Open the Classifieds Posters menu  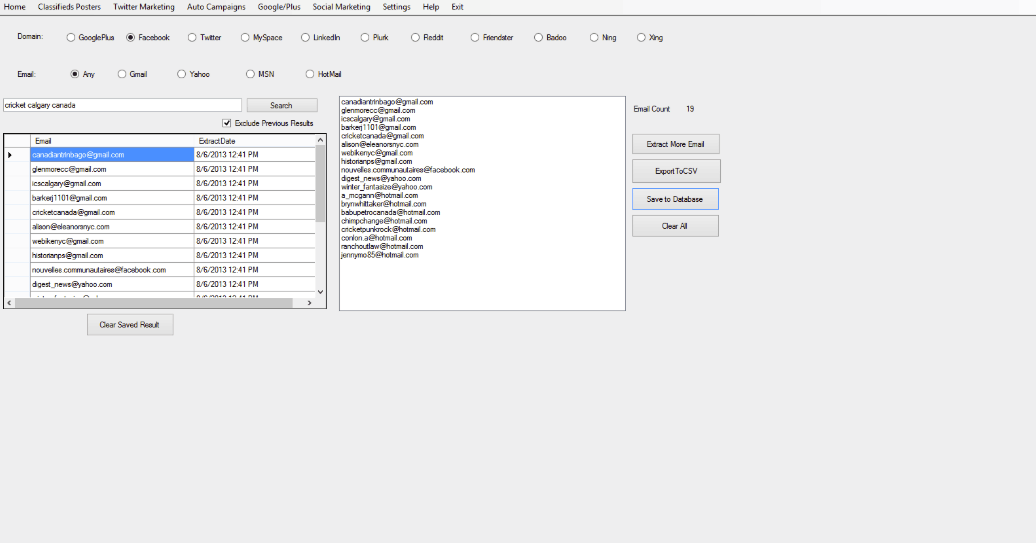(x=69, y=7)
